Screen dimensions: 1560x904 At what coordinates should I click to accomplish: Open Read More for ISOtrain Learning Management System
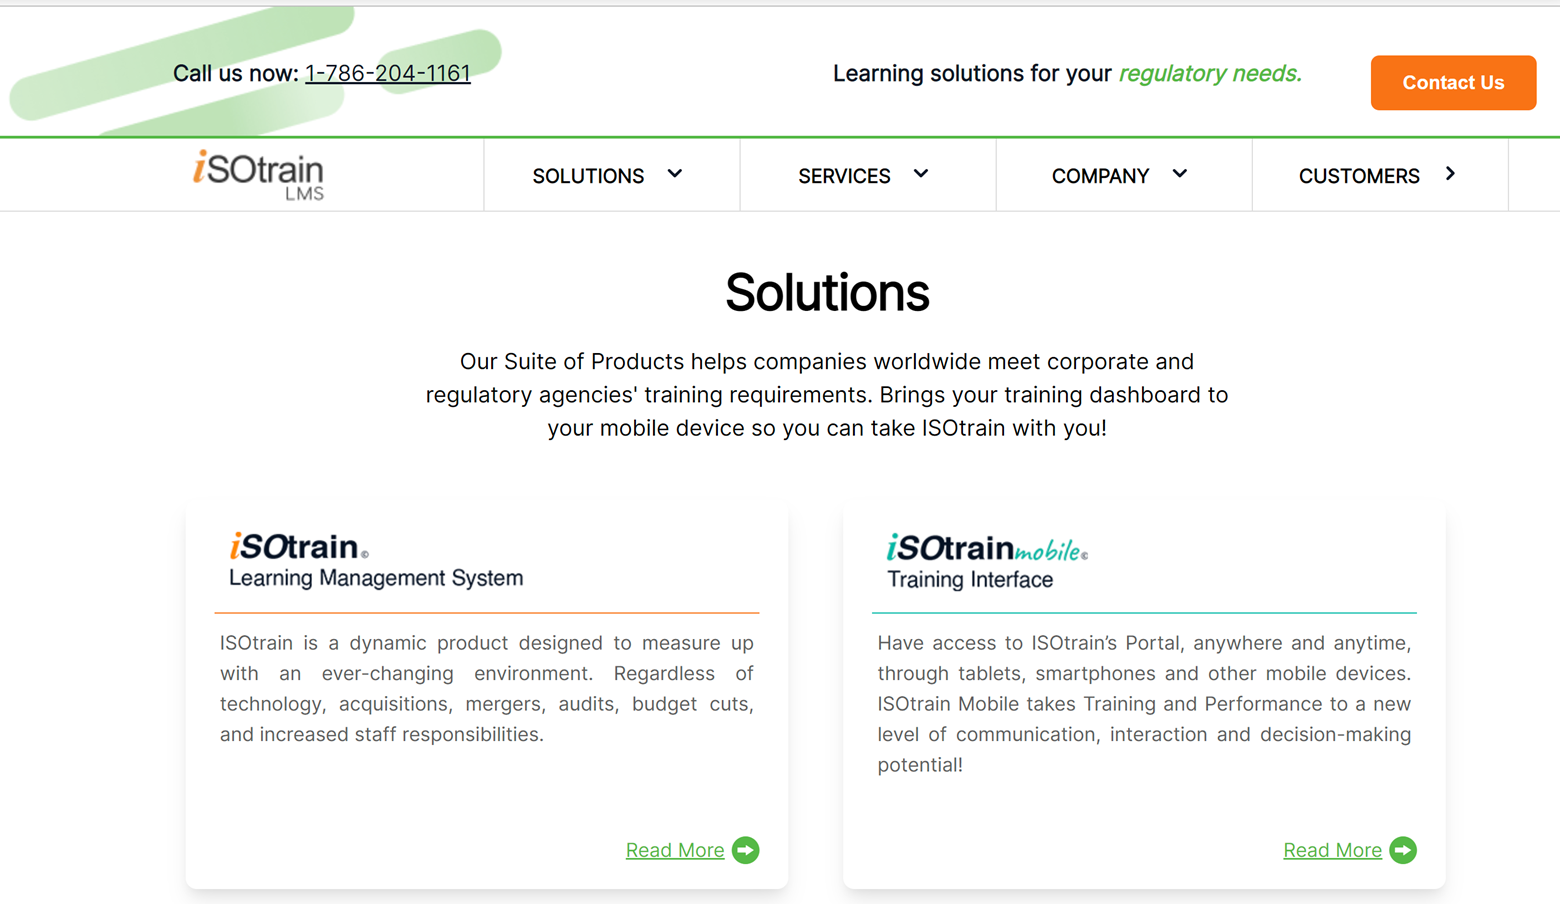pyautogui.click(x=674, y=850)
